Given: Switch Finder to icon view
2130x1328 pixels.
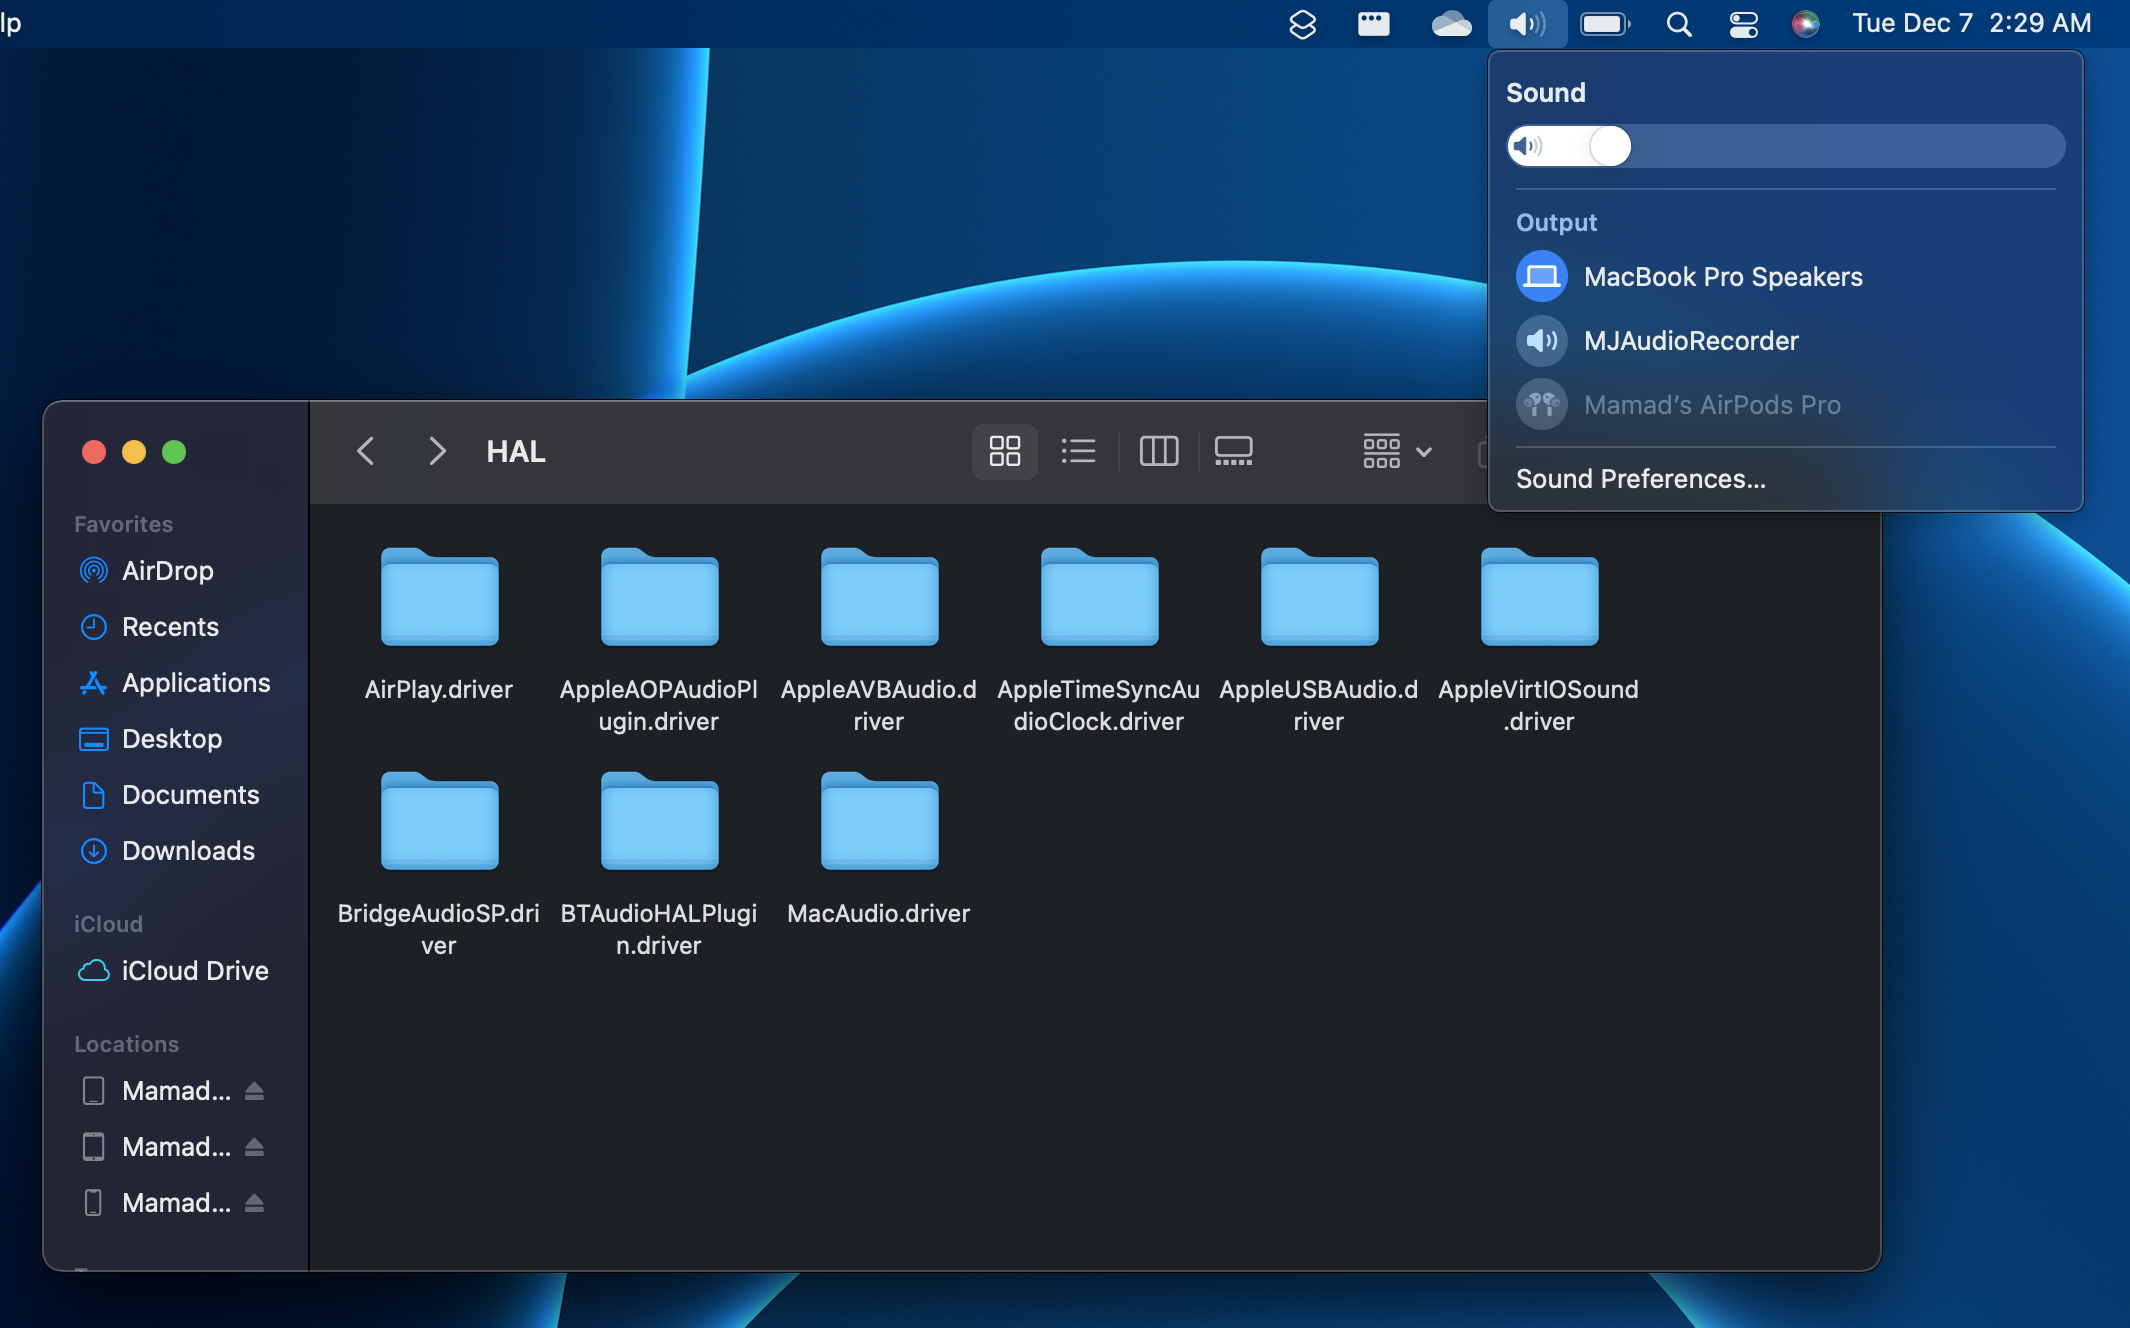Looking at the screenshot, I should tap(1004, 451).
